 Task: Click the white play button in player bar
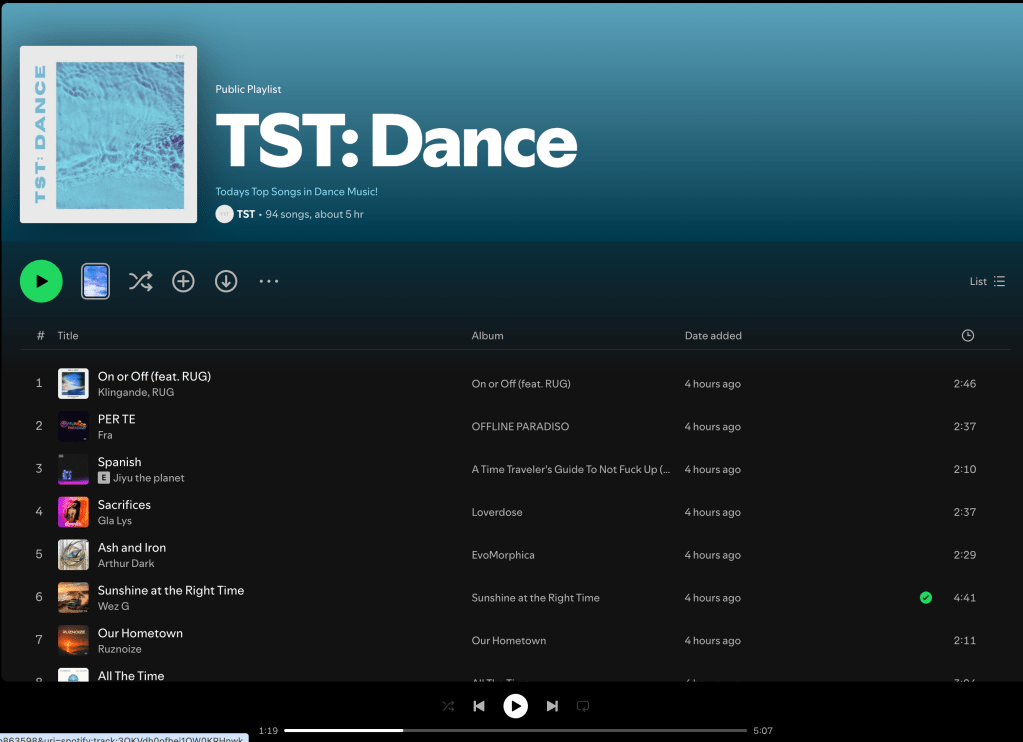(x=515, y=706)
